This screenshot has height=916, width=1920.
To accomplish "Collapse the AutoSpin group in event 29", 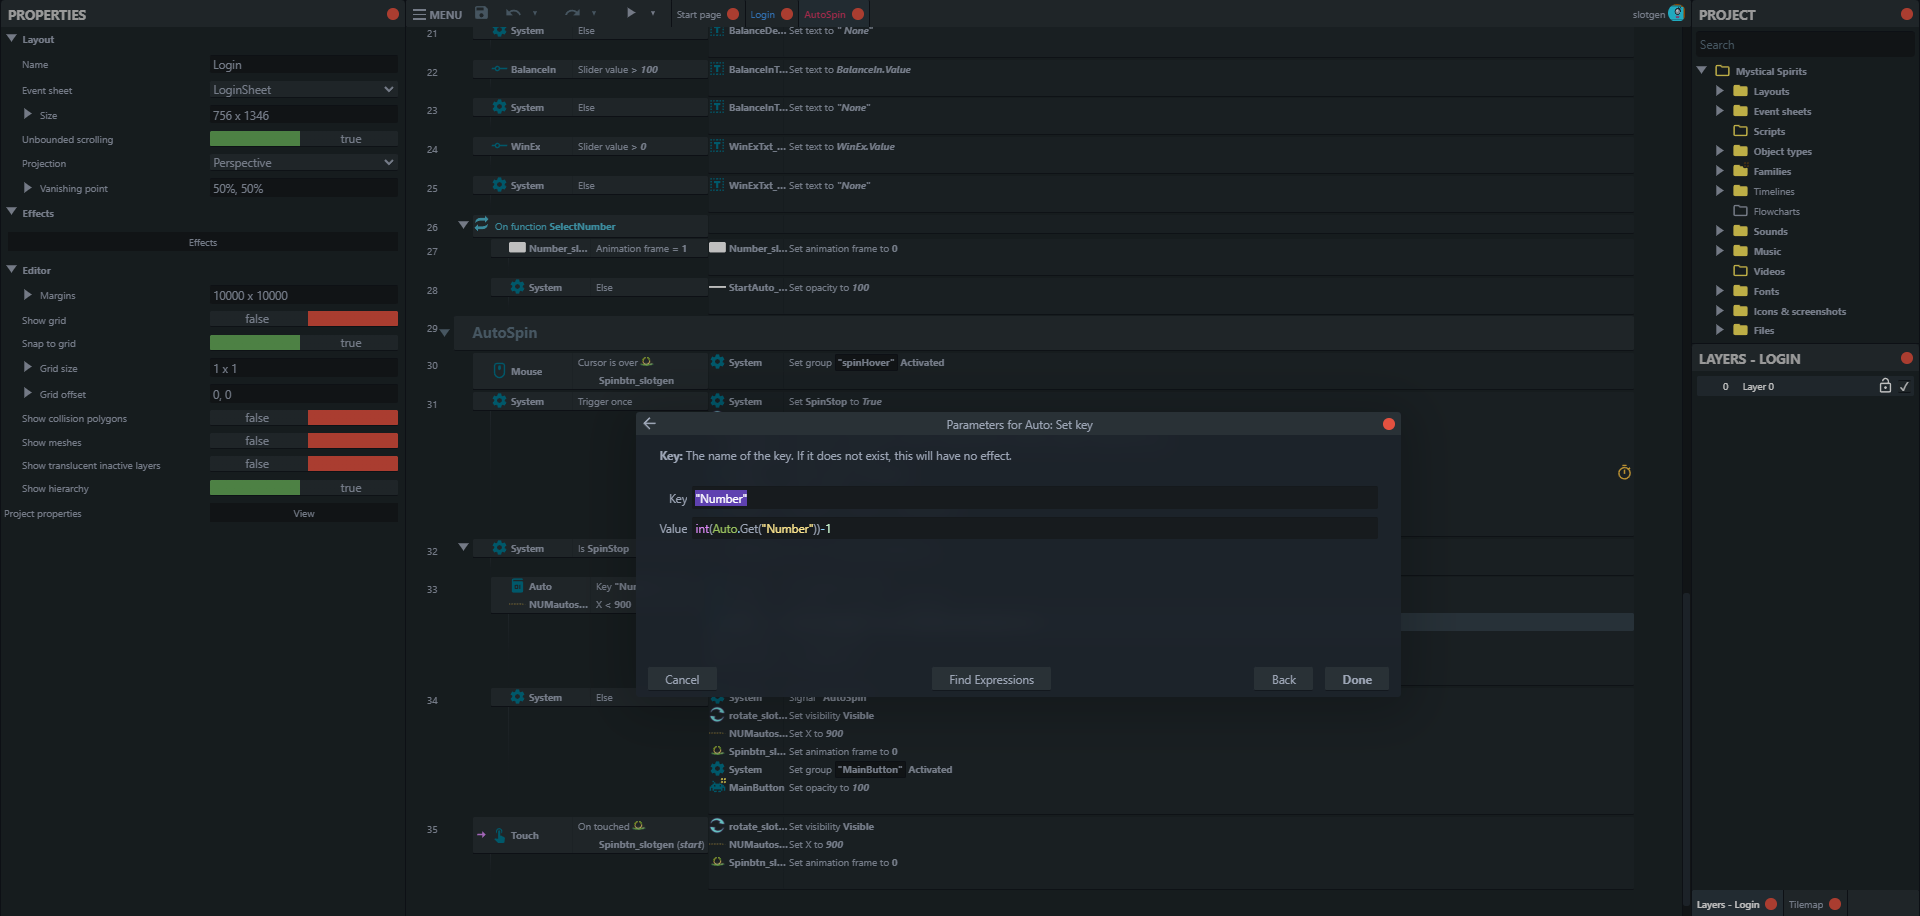I will point(445,332).
